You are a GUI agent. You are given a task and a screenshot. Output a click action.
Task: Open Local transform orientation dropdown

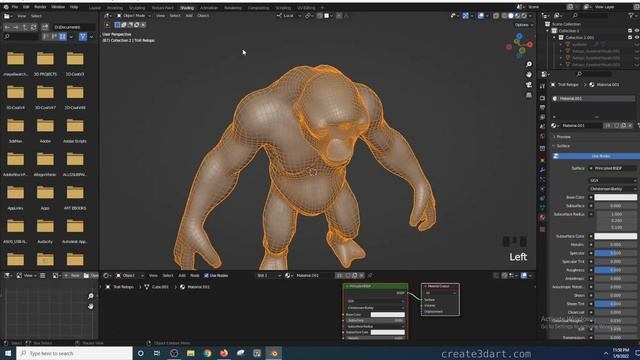(289, 16)
